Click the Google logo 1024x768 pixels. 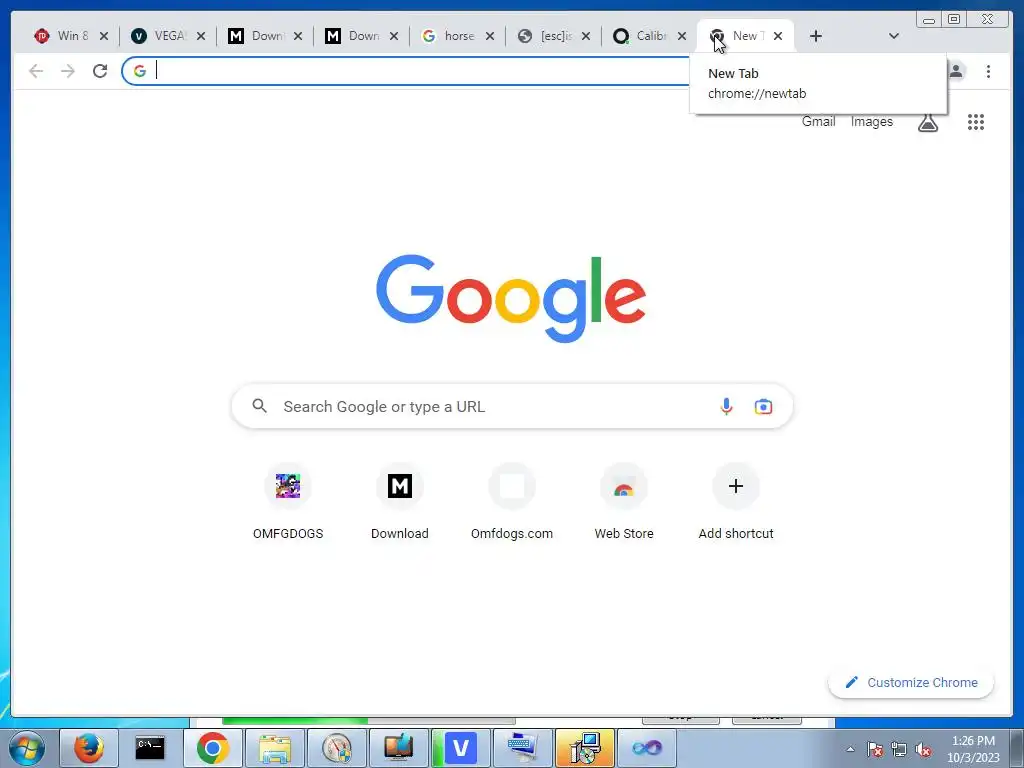click(511, 298)
